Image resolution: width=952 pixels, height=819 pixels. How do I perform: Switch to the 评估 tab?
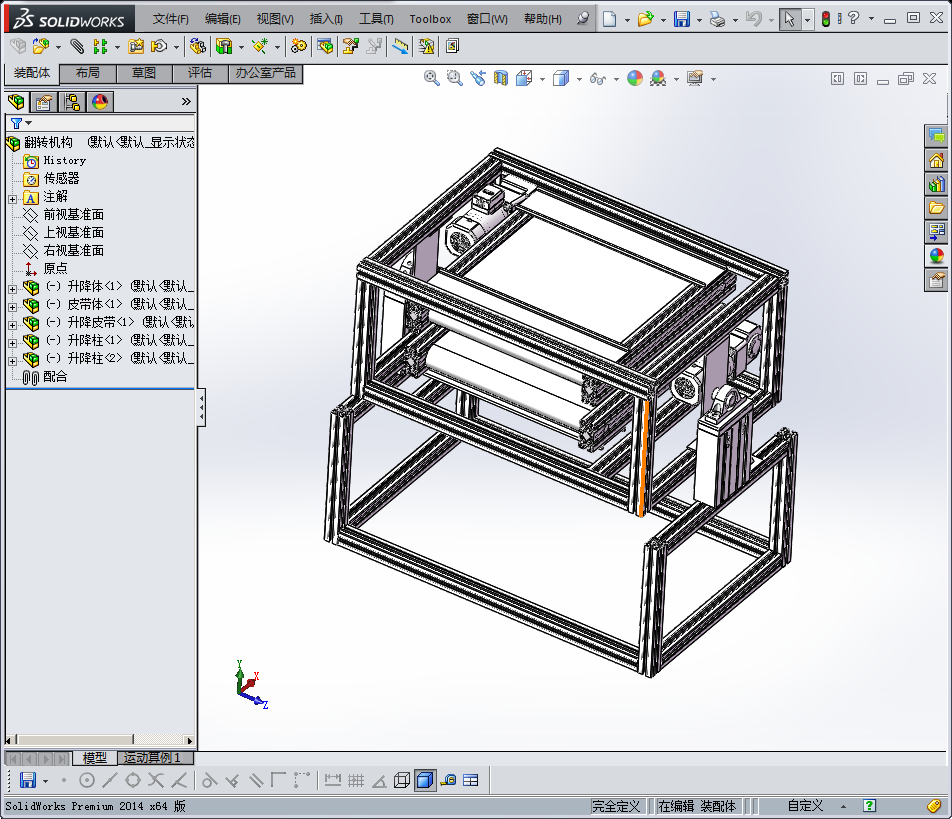click(200, 73)
